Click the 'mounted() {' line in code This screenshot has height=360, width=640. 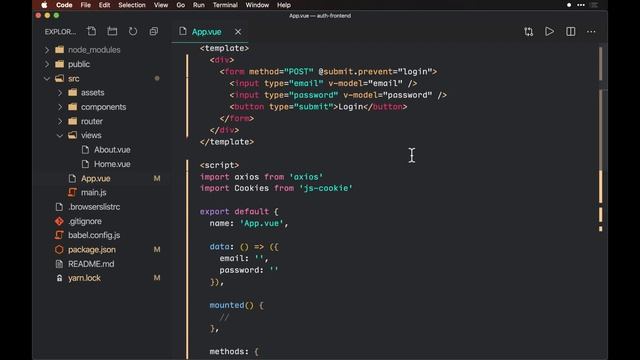pyautogui.click(x=237, y=305)
